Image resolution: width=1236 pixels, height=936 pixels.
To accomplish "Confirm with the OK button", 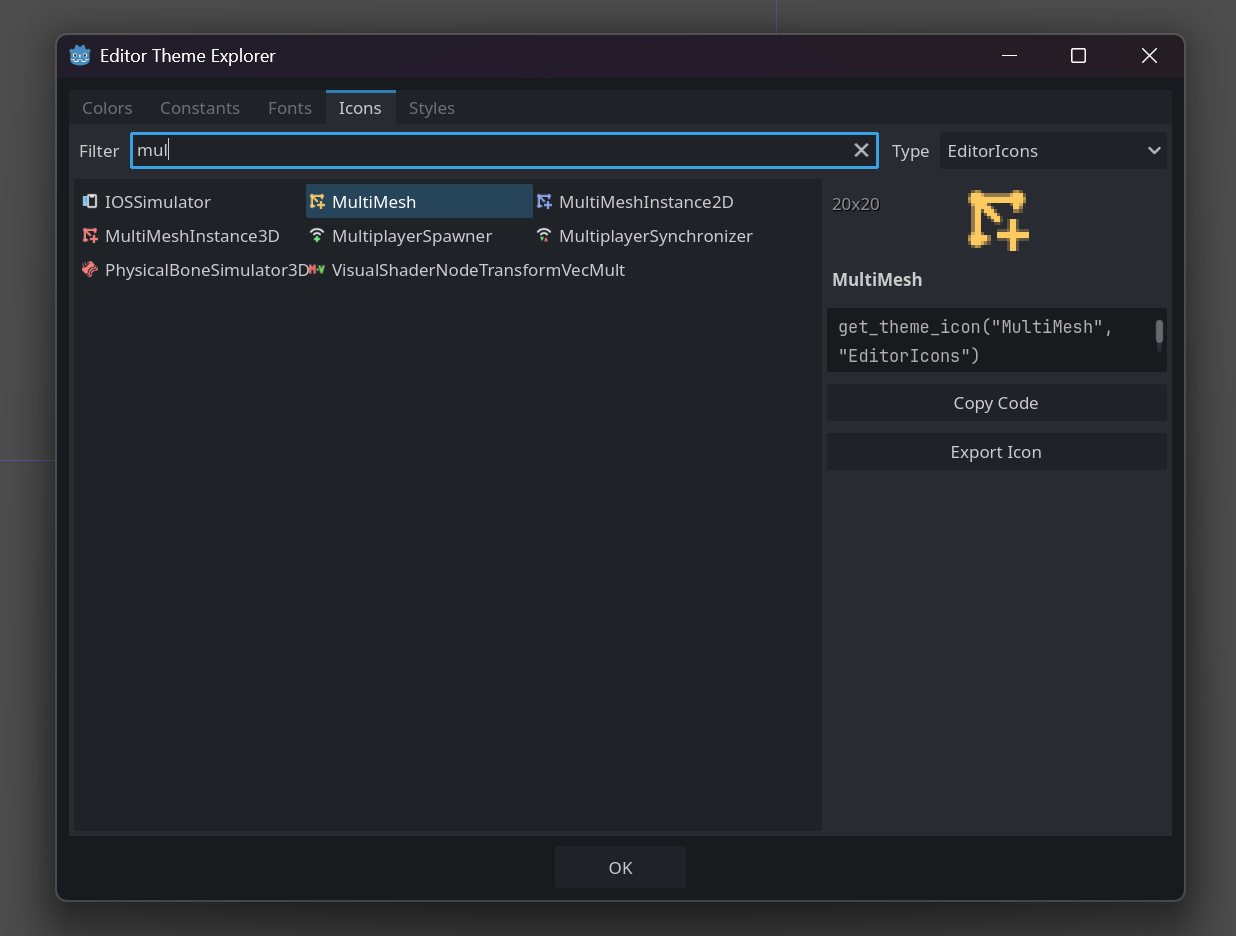I will click(x=620, y=867).
